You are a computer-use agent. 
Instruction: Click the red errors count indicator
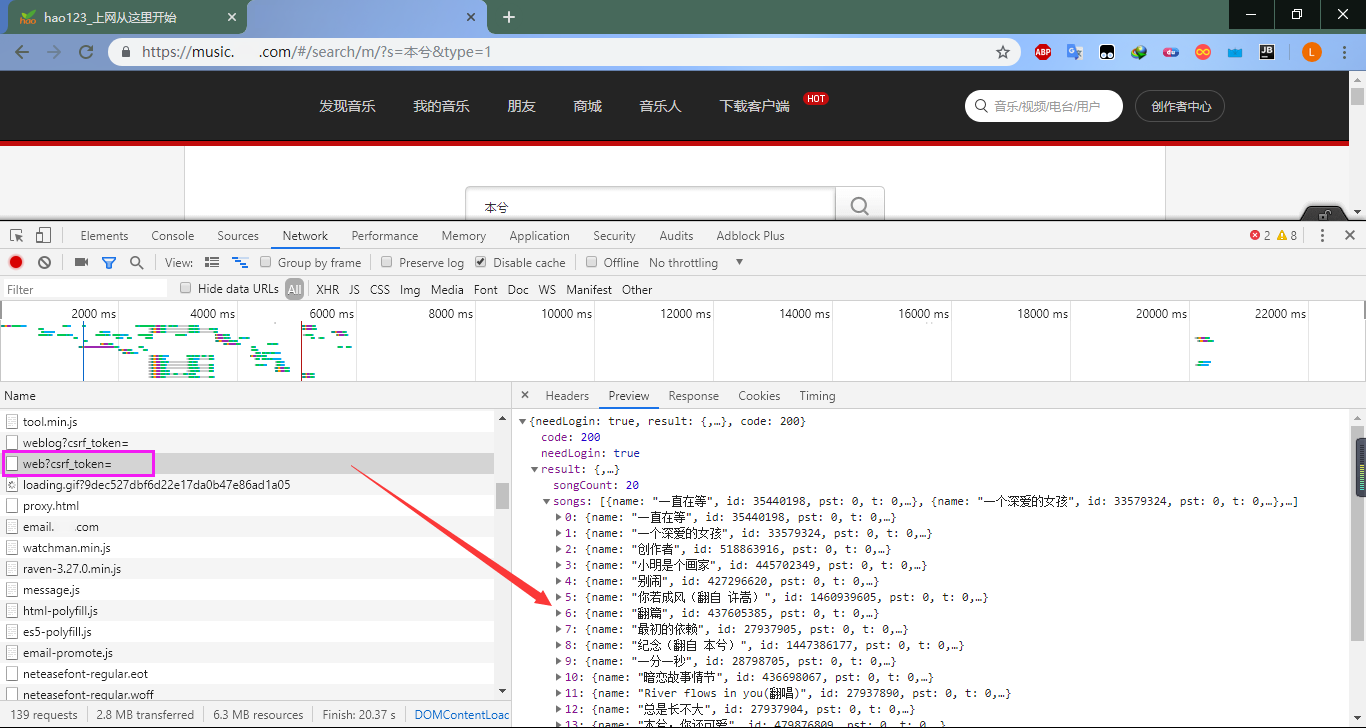(x=1260, y=236)
